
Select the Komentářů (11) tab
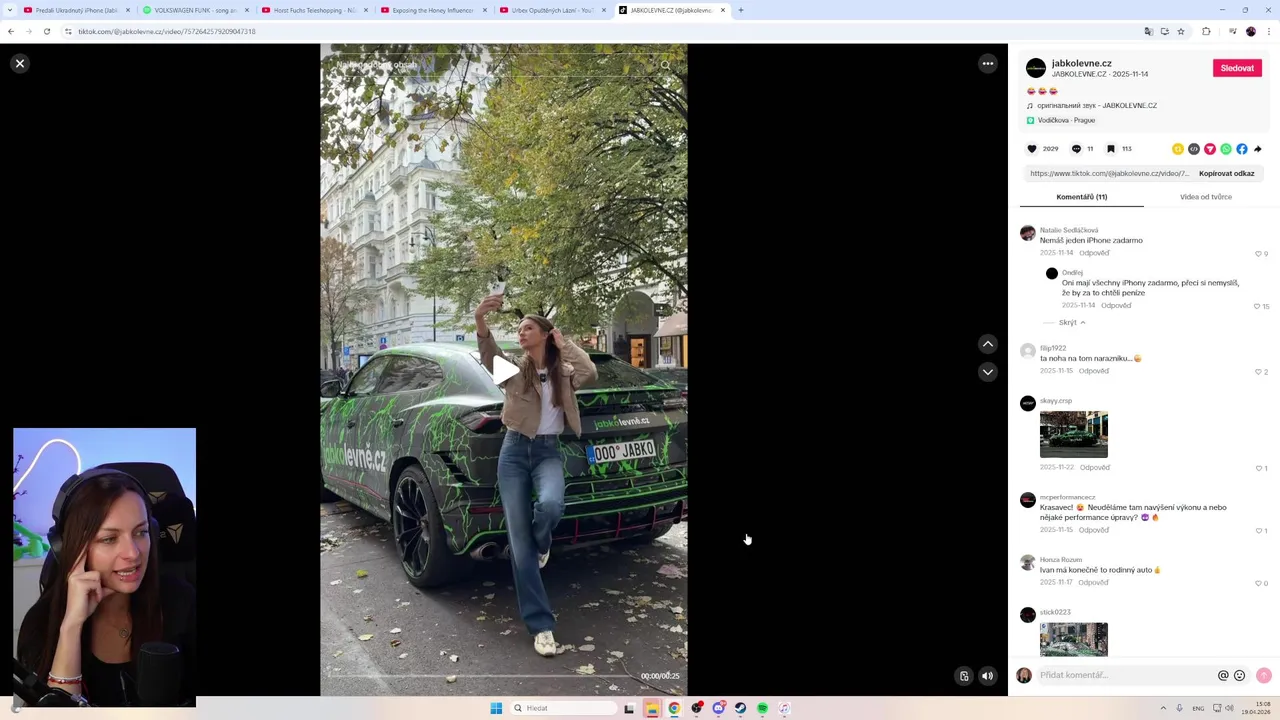click(x=1082, y=197)
